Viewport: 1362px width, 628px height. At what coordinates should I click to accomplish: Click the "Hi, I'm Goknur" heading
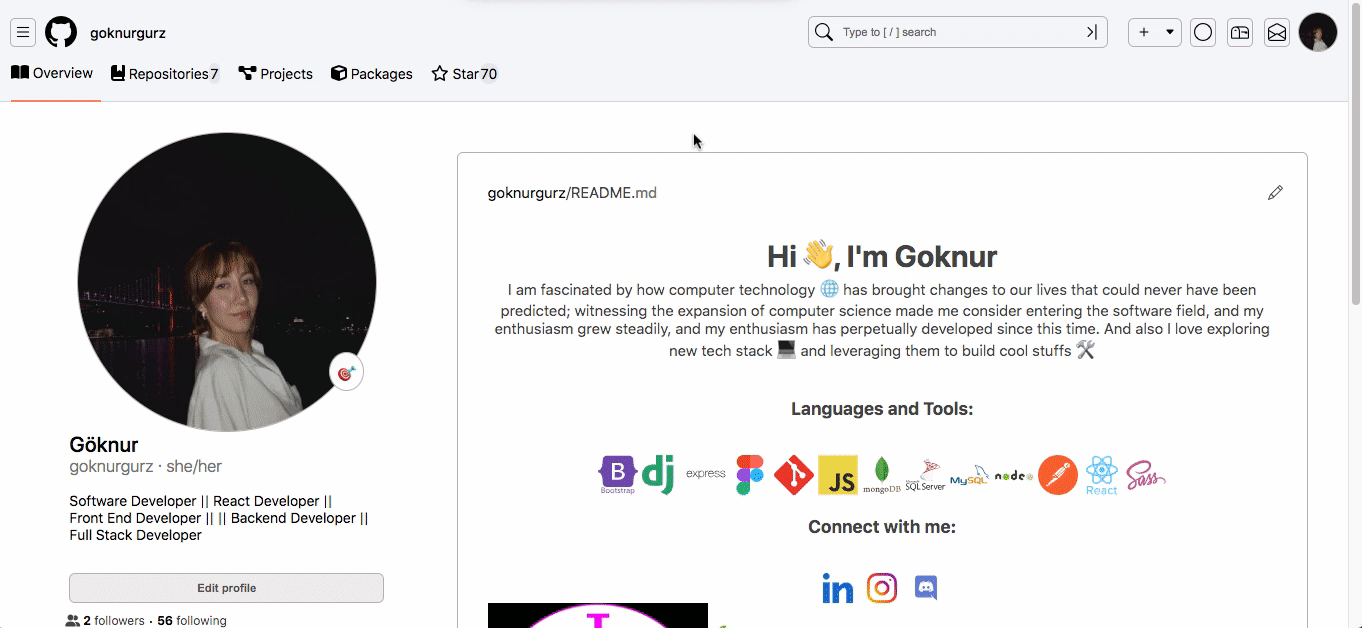click(882, 257)
